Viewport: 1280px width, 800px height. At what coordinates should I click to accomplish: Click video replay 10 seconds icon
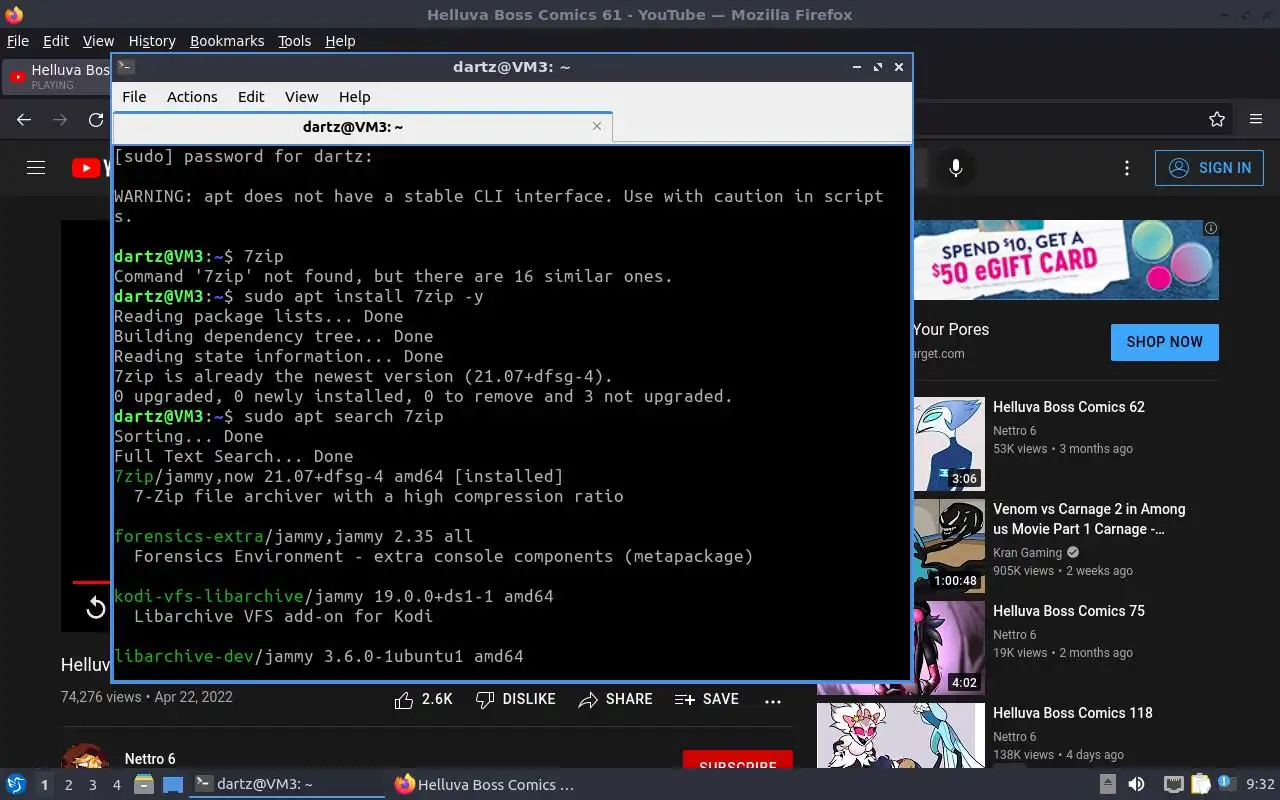[x=96, y=607]
